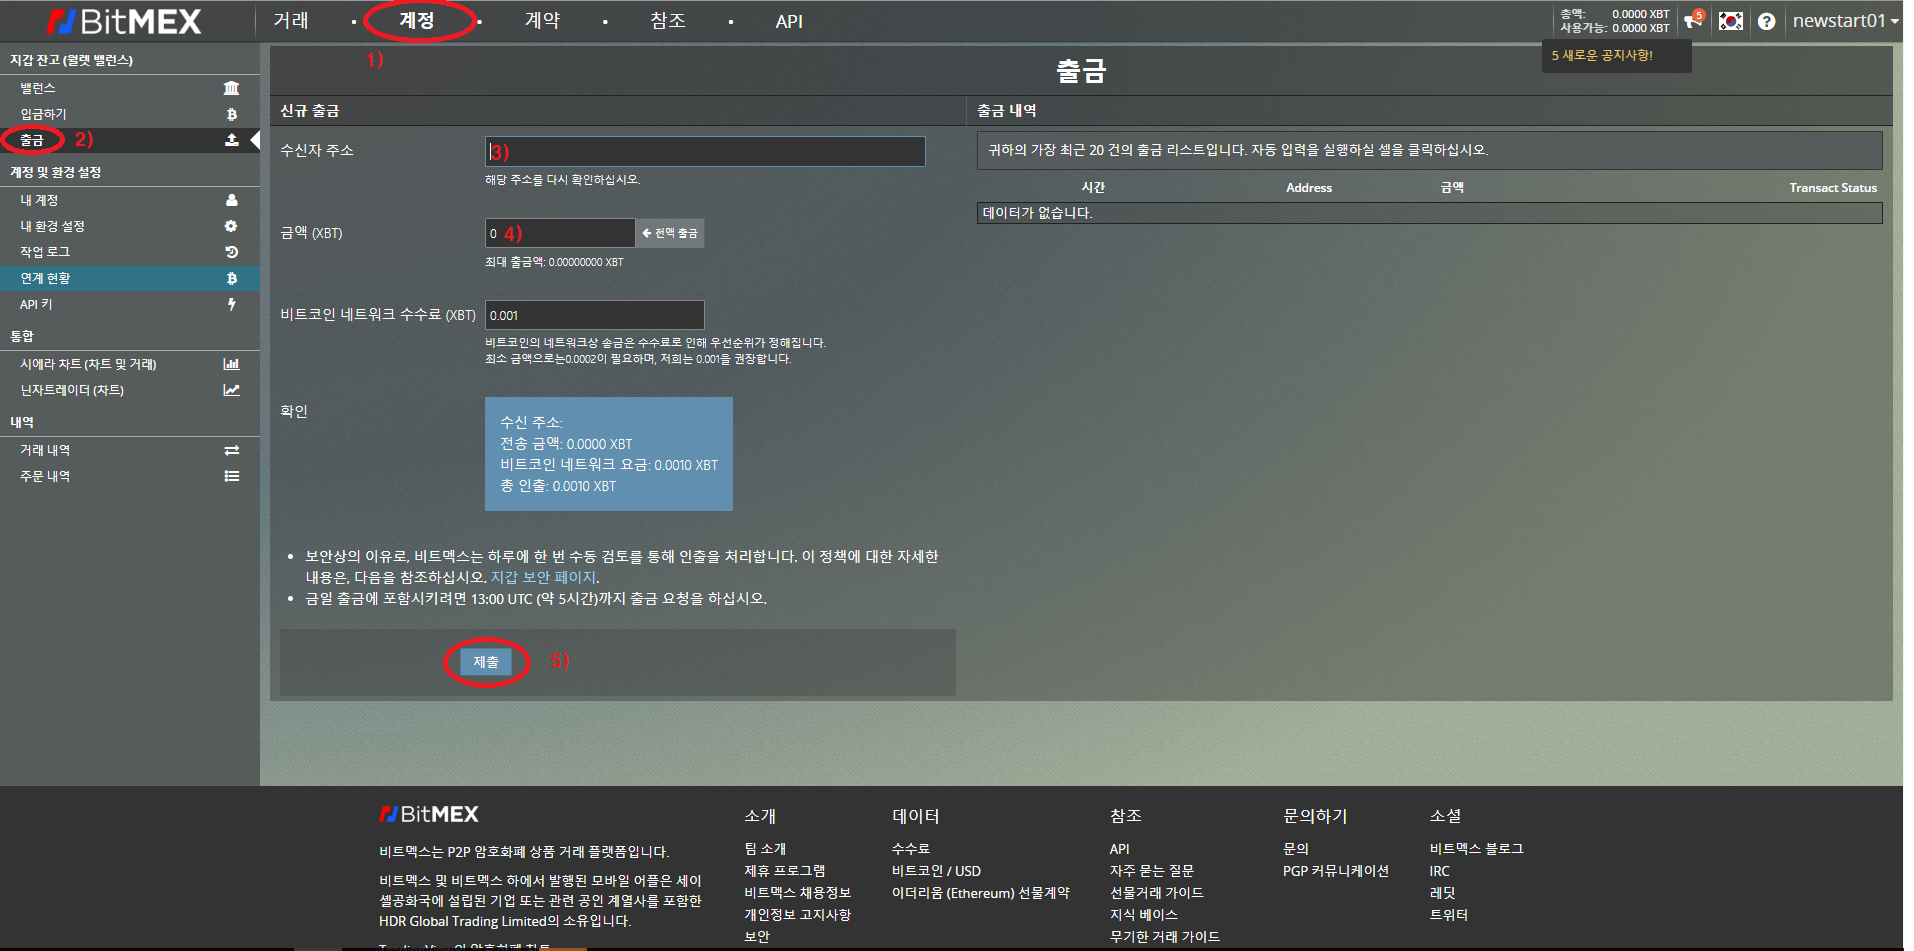Click the 수신자 주소 address input field
The image size is (1914, 951).
click(x=705, y=151)
